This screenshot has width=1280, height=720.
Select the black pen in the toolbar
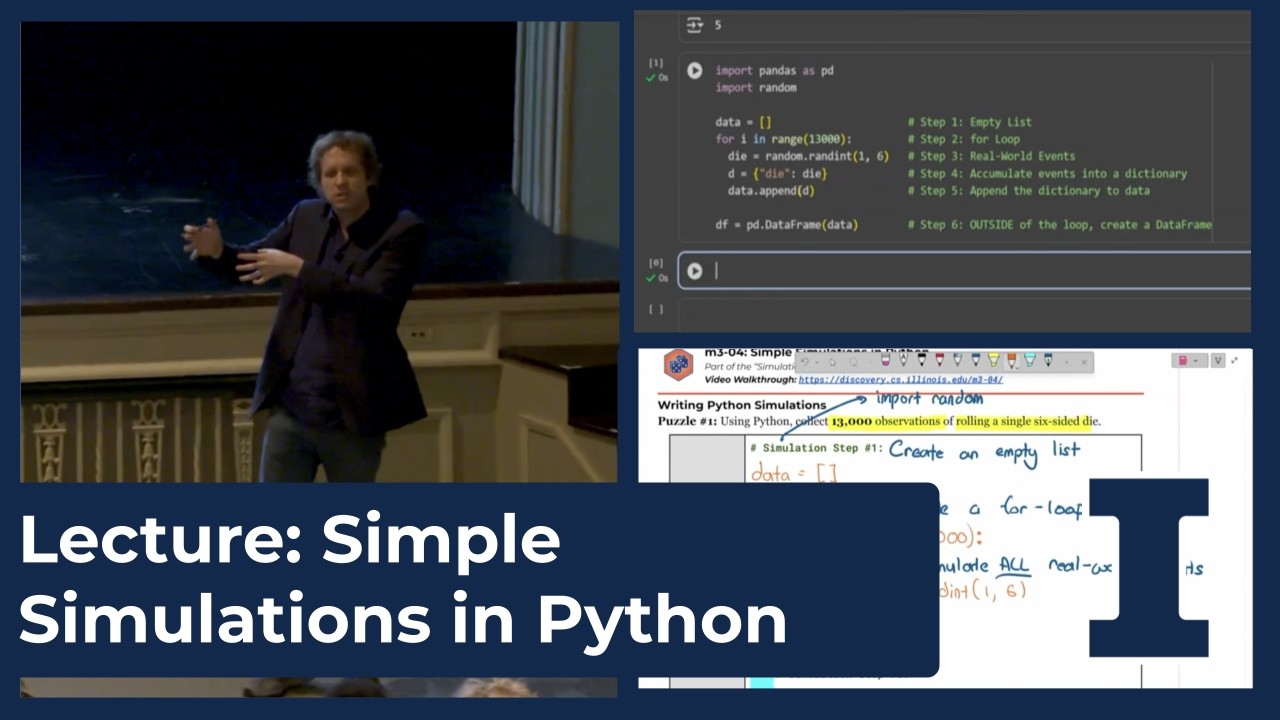pos(921,360)
